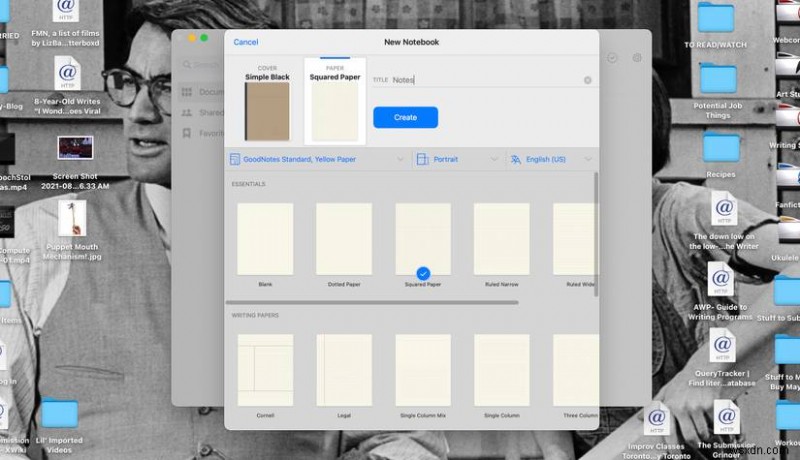This screenshot has width=800, height=460.
Task: Choose the Single Column paper
Action: click(x=502, y=370)
